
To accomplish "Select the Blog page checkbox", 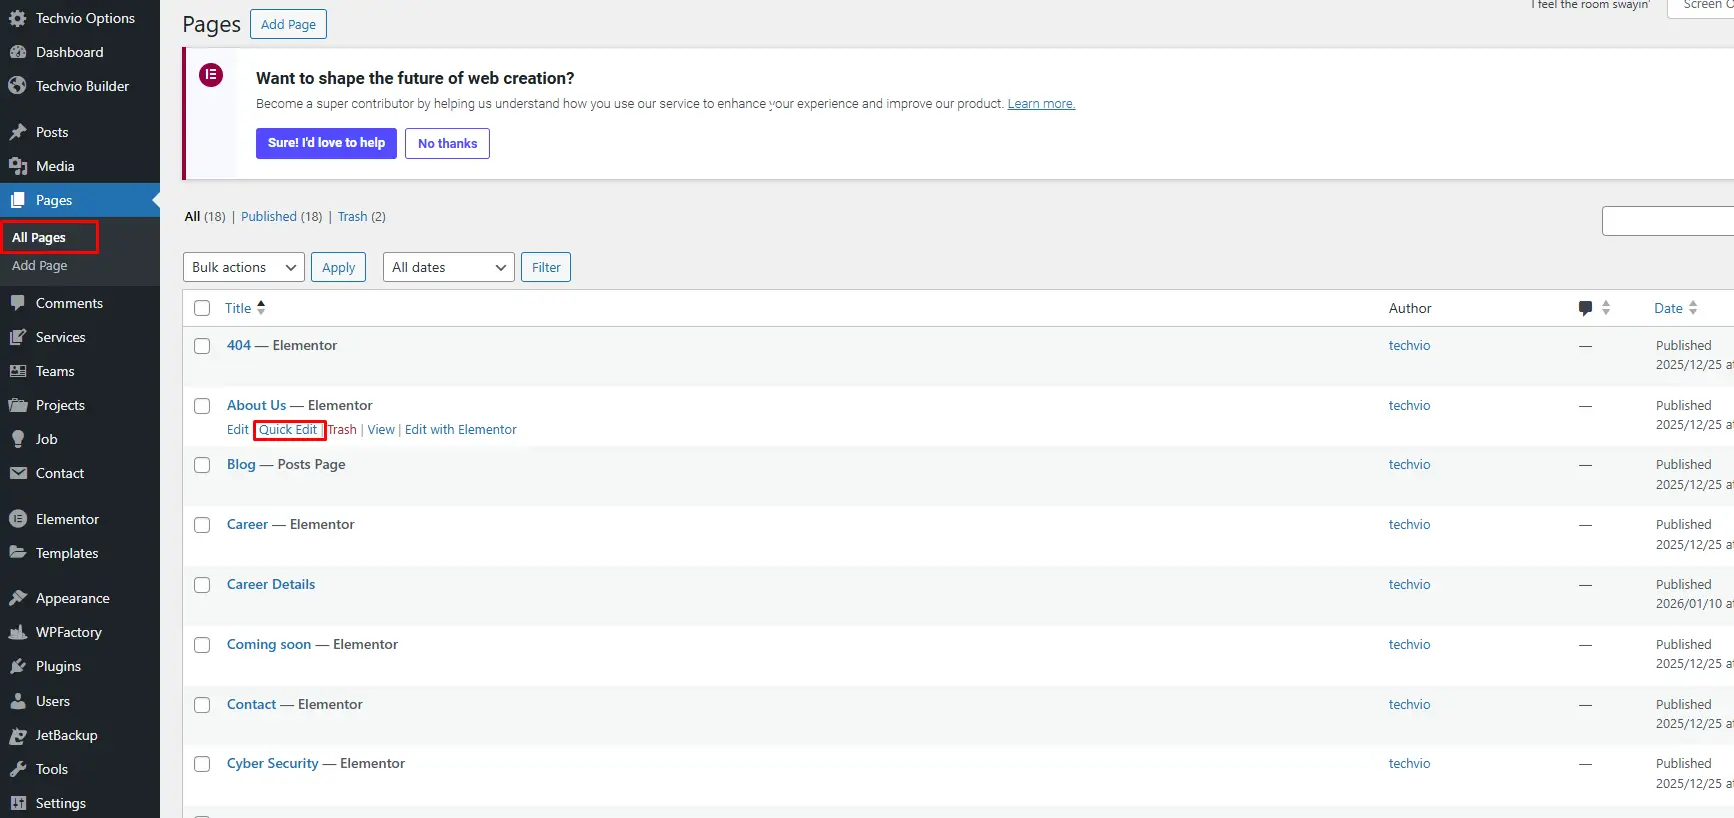I will tap(202, 465).
